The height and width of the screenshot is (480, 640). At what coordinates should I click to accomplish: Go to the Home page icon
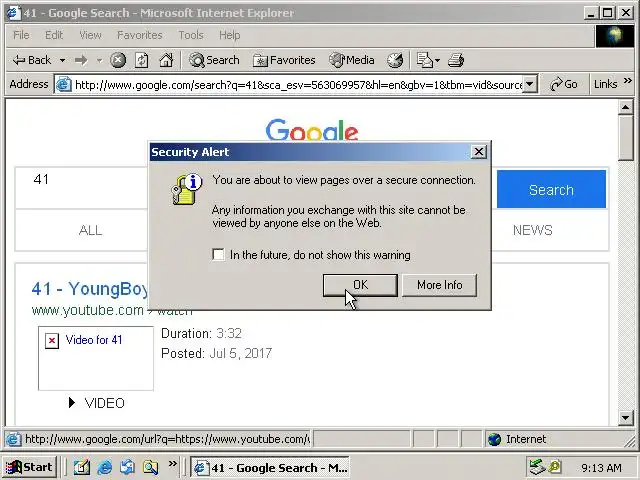(x=166, y=60)
